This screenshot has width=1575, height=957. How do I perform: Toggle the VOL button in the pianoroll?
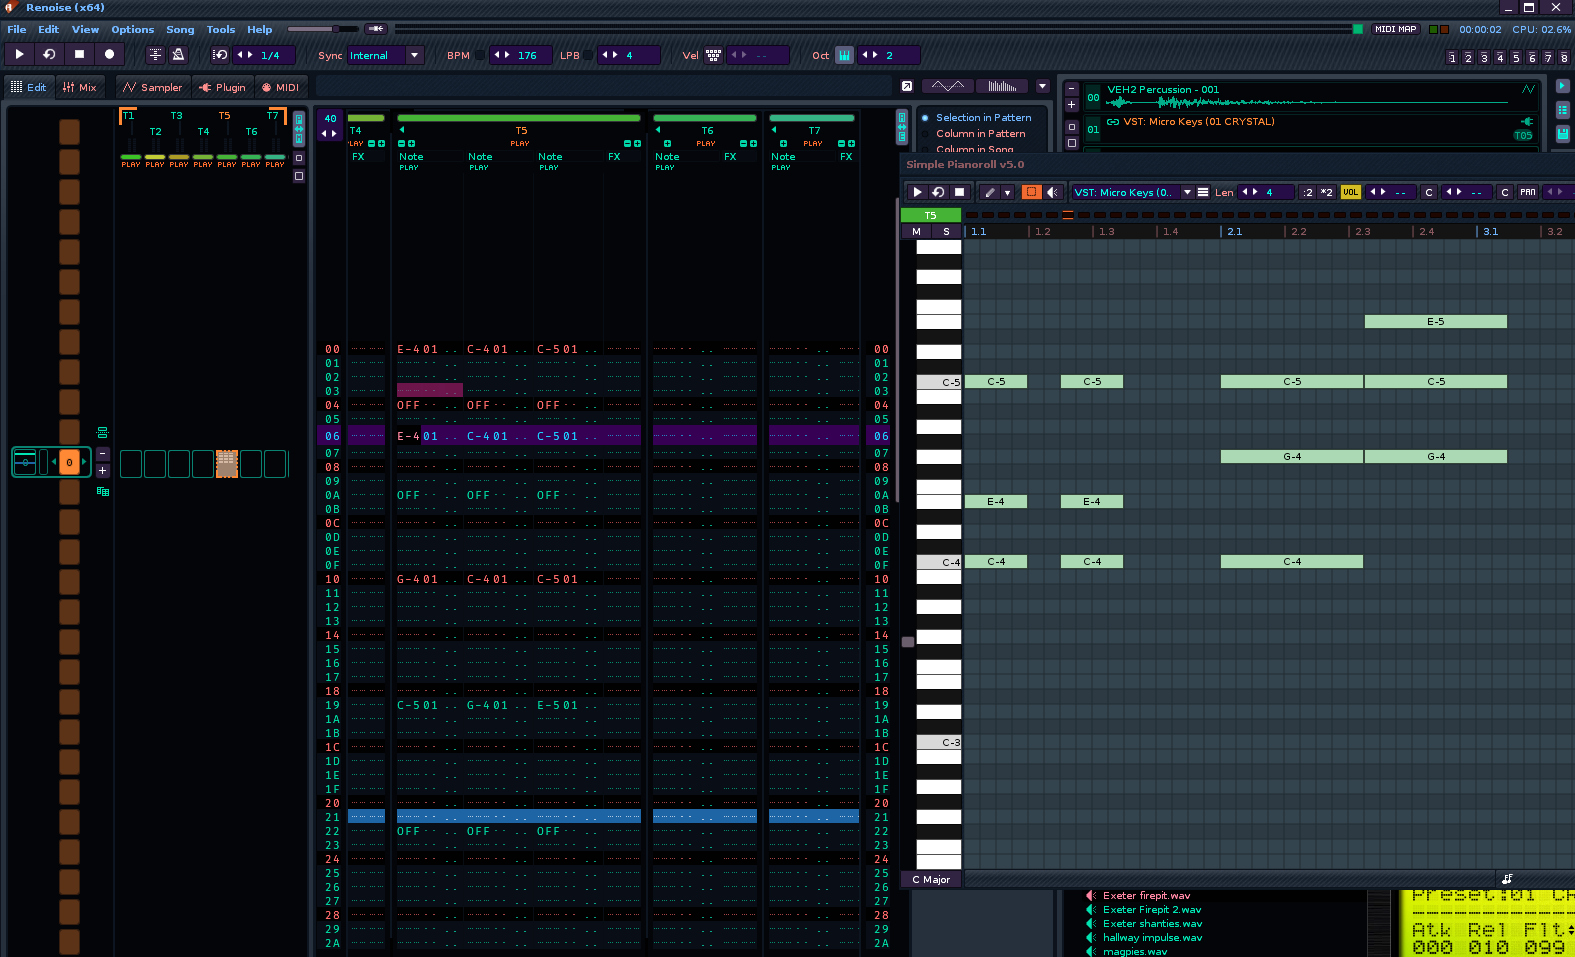click(x=1350, y=192)
